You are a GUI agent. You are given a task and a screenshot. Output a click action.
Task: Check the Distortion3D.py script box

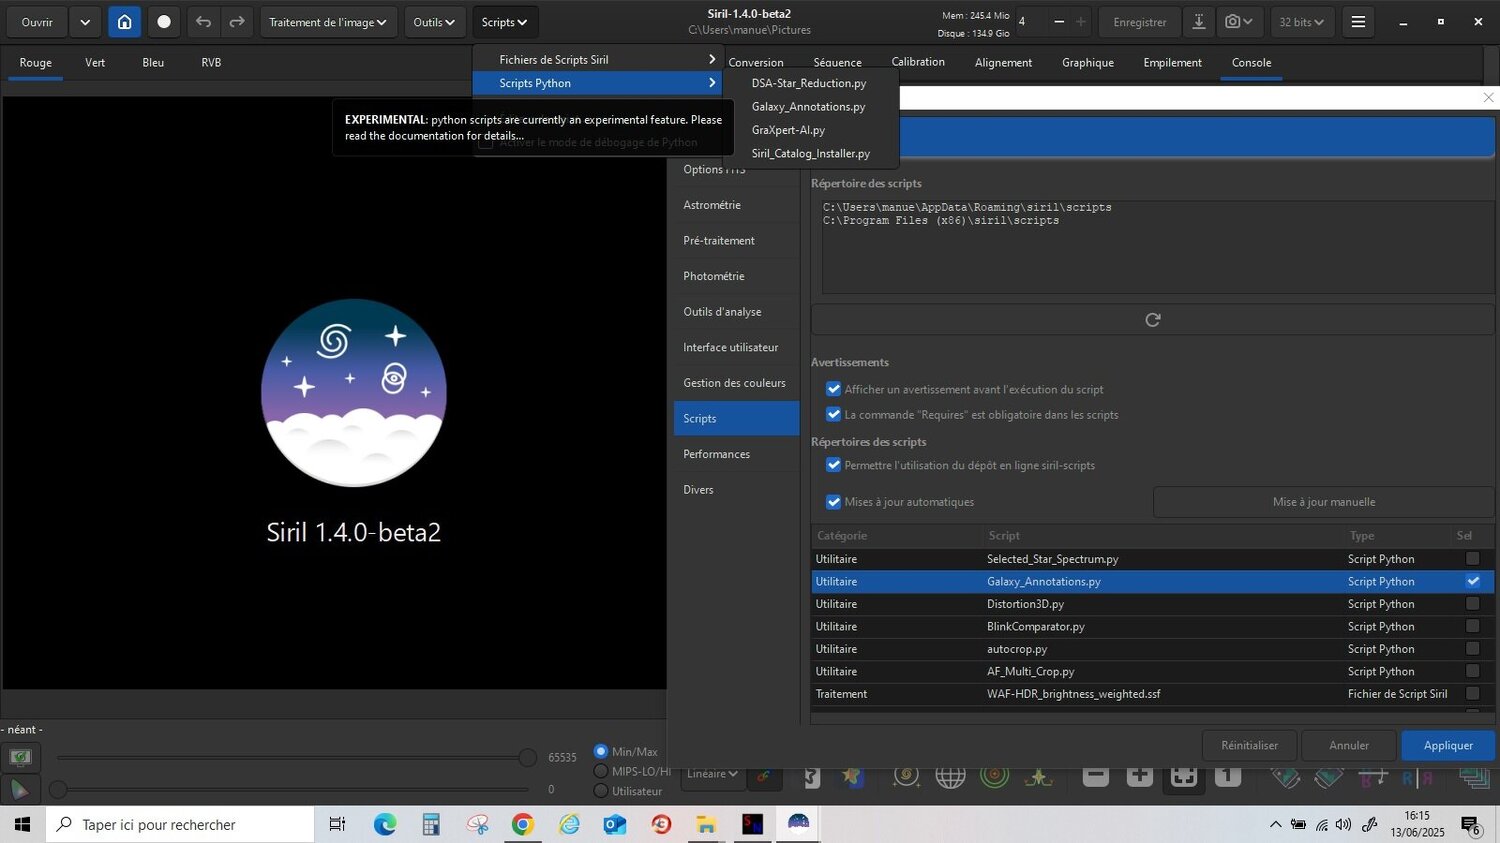click(x=1472, y=604)
